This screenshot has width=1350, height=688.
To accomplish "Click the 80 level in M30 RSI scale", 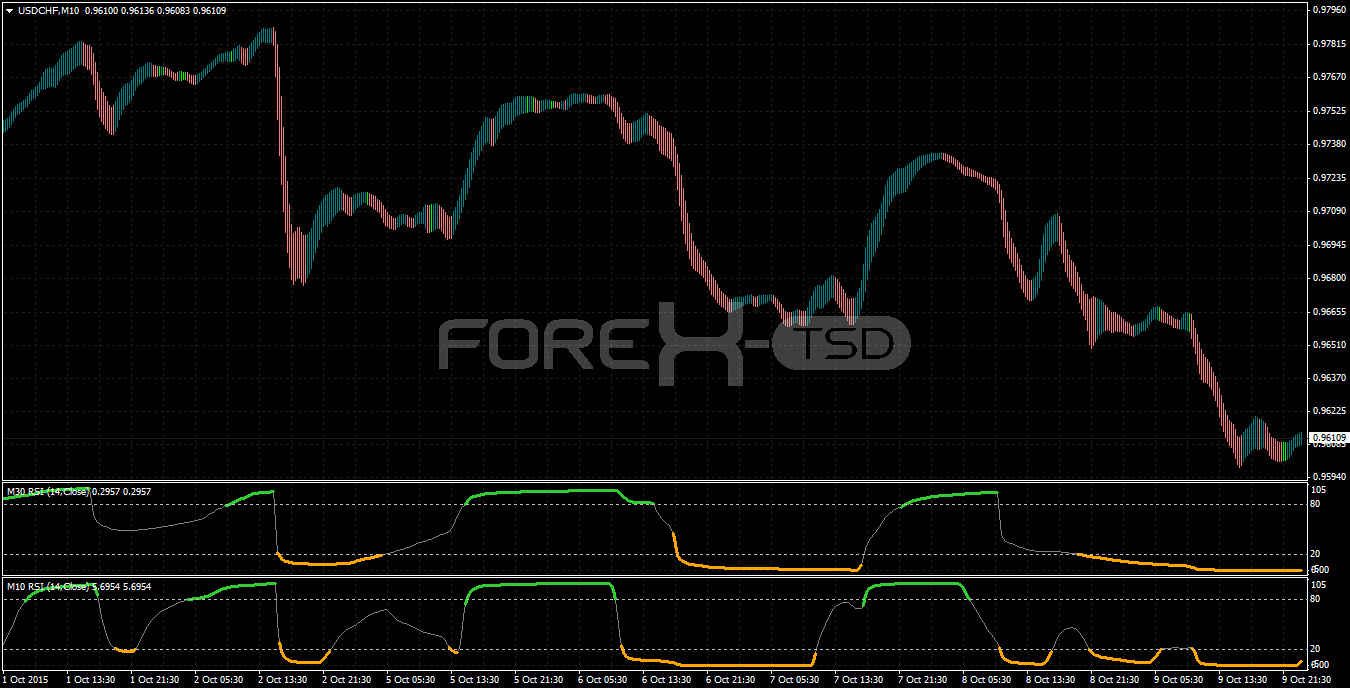I will click(x=1316, y=504).
